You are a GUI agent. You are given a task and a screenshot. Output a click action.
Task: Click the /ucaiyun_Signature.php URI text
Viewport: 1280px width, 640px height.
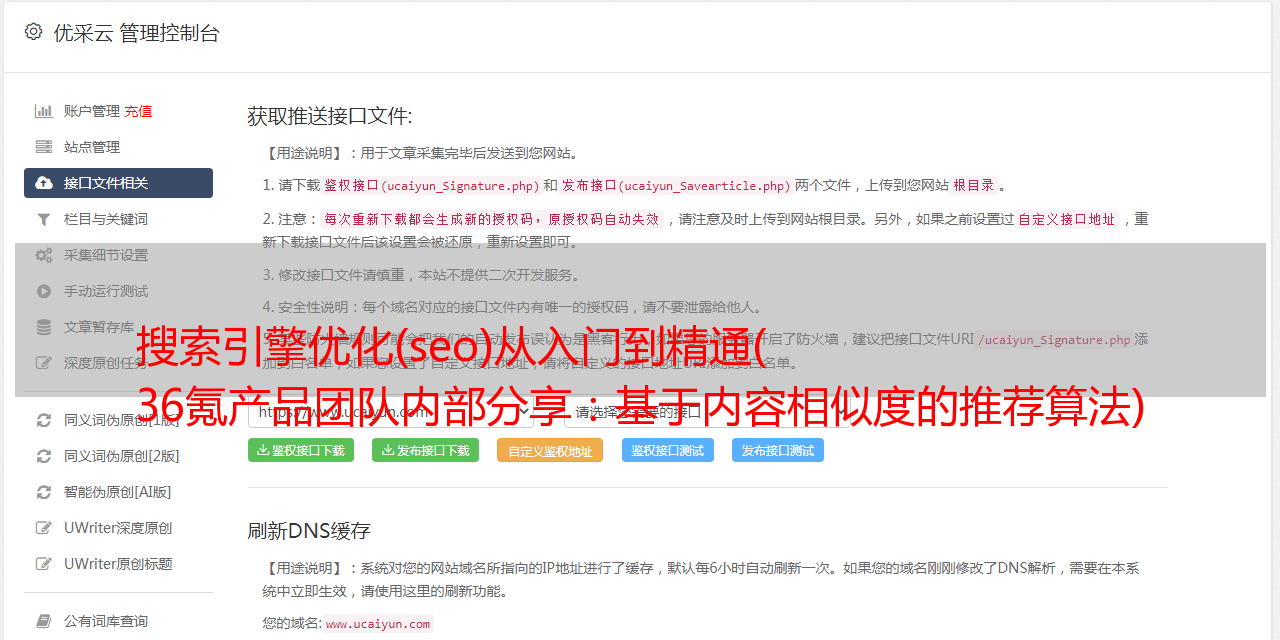tap(1054, 339)
